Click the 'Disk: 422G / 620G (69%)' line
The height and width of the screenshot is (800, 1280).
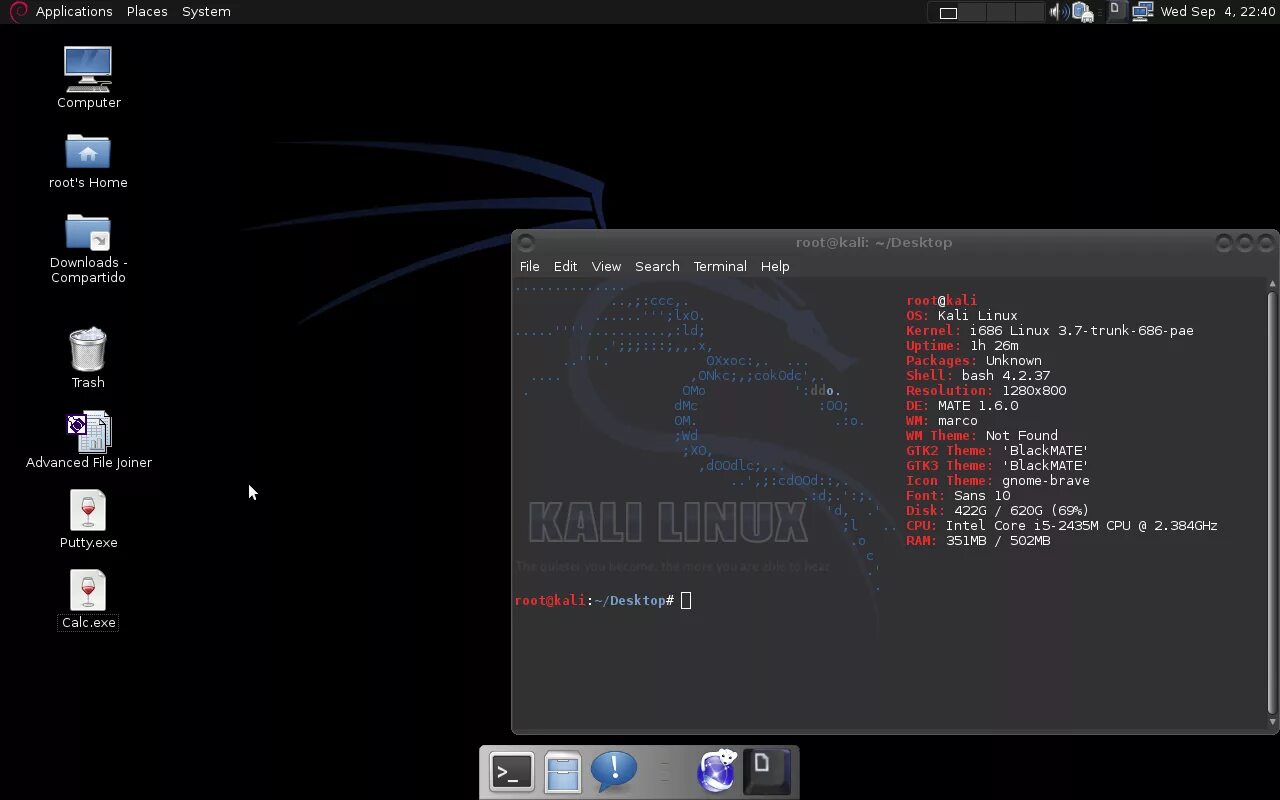(998, 510)
